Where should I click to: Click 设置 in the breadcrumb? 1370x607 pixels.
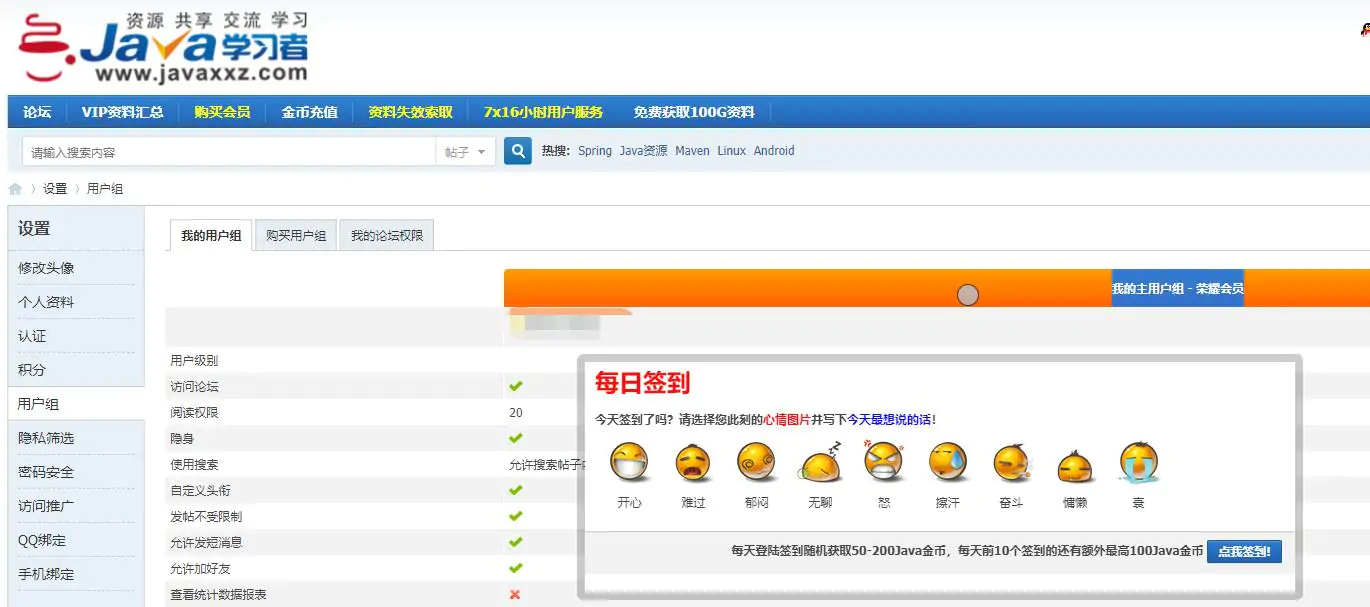[x=55, y=189]
